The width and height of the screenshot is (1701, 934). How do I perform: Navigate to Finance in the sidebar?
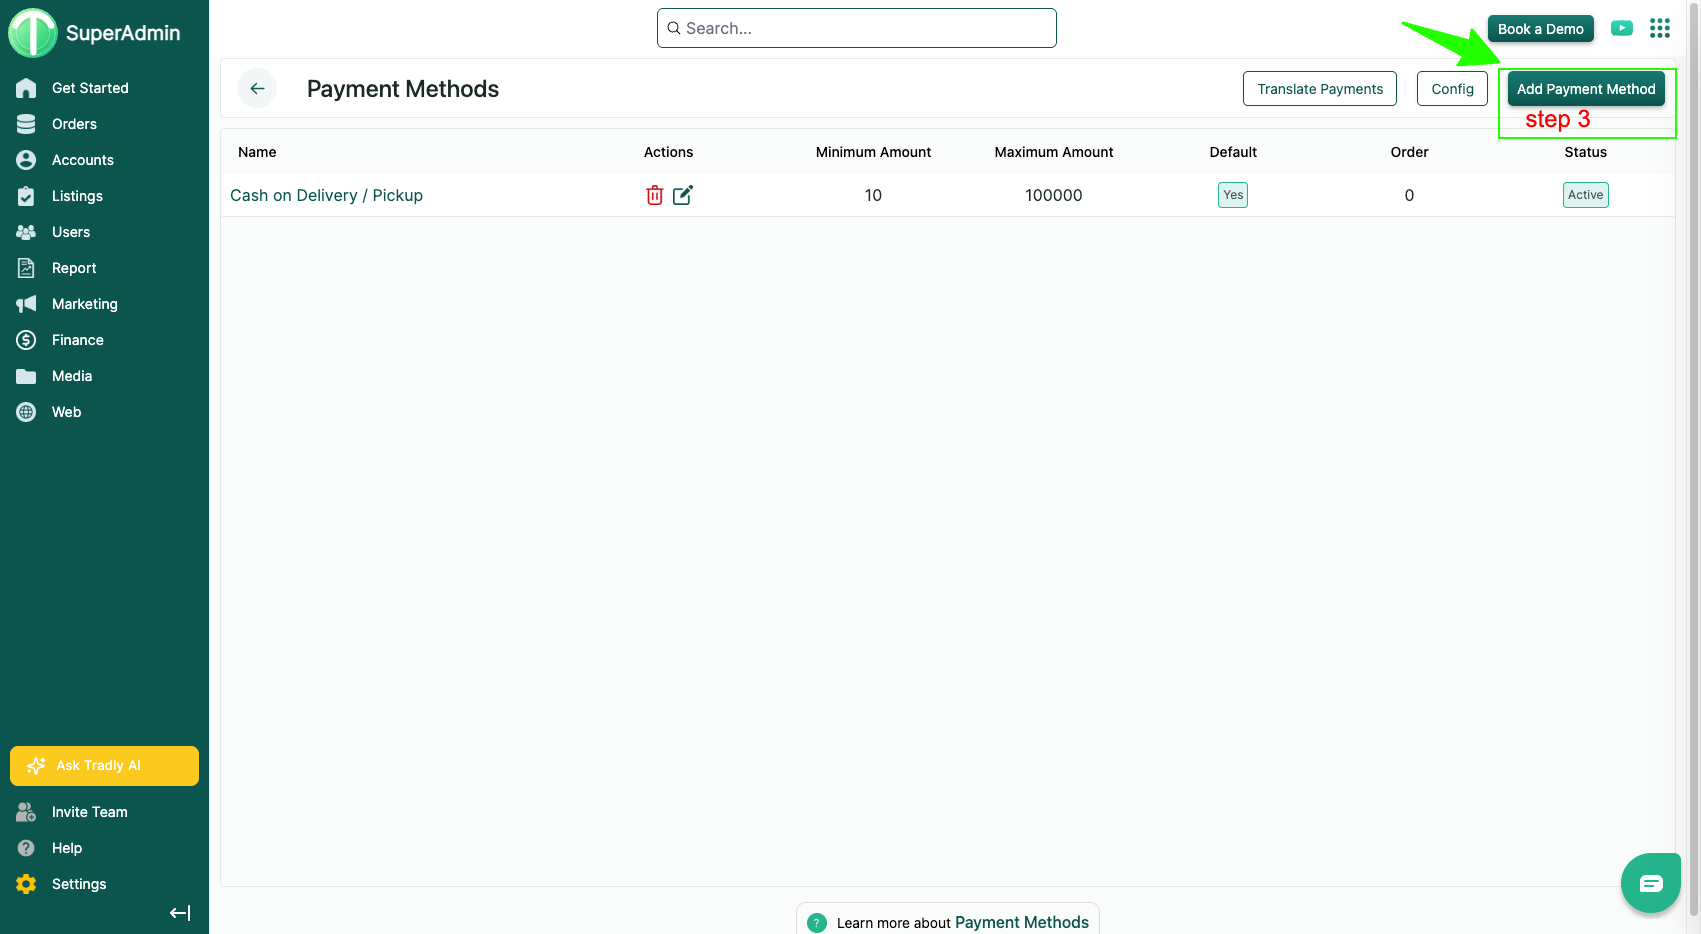point(77,340)
